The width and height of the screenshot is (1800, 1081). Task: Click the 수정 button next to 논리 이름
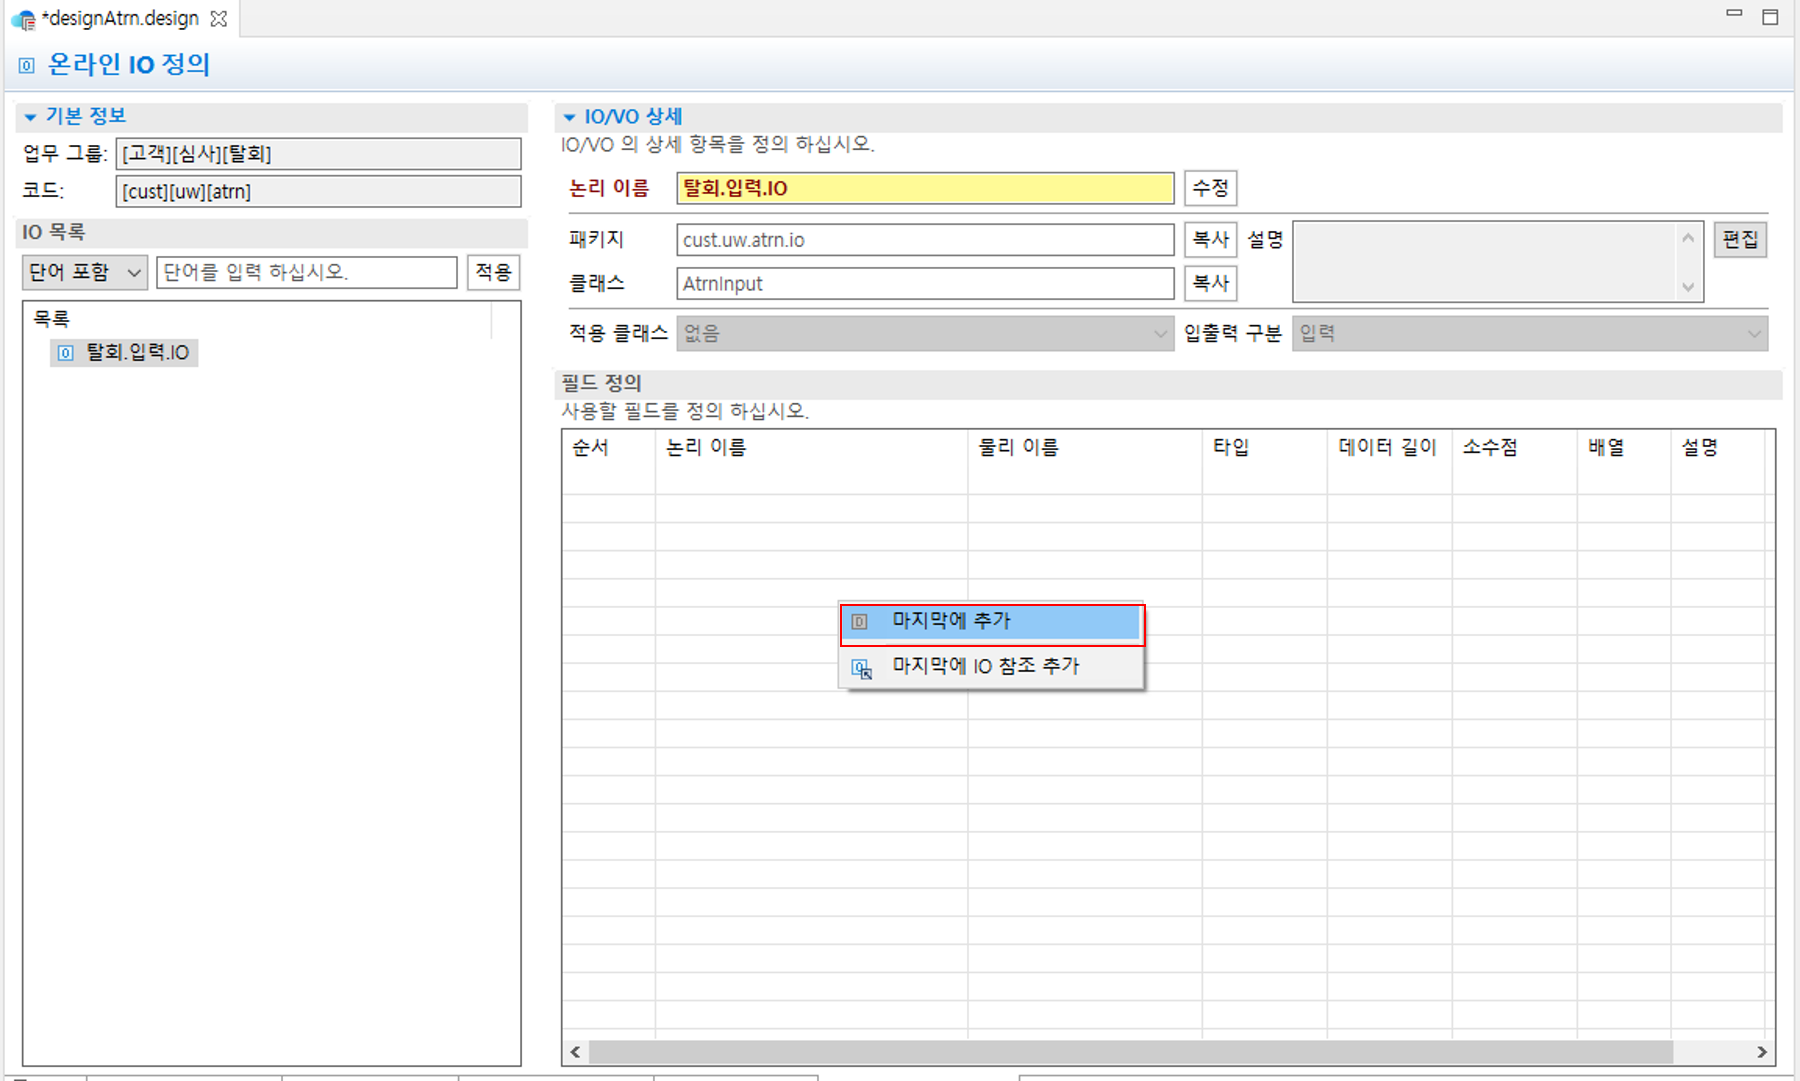click(1210, 188)
